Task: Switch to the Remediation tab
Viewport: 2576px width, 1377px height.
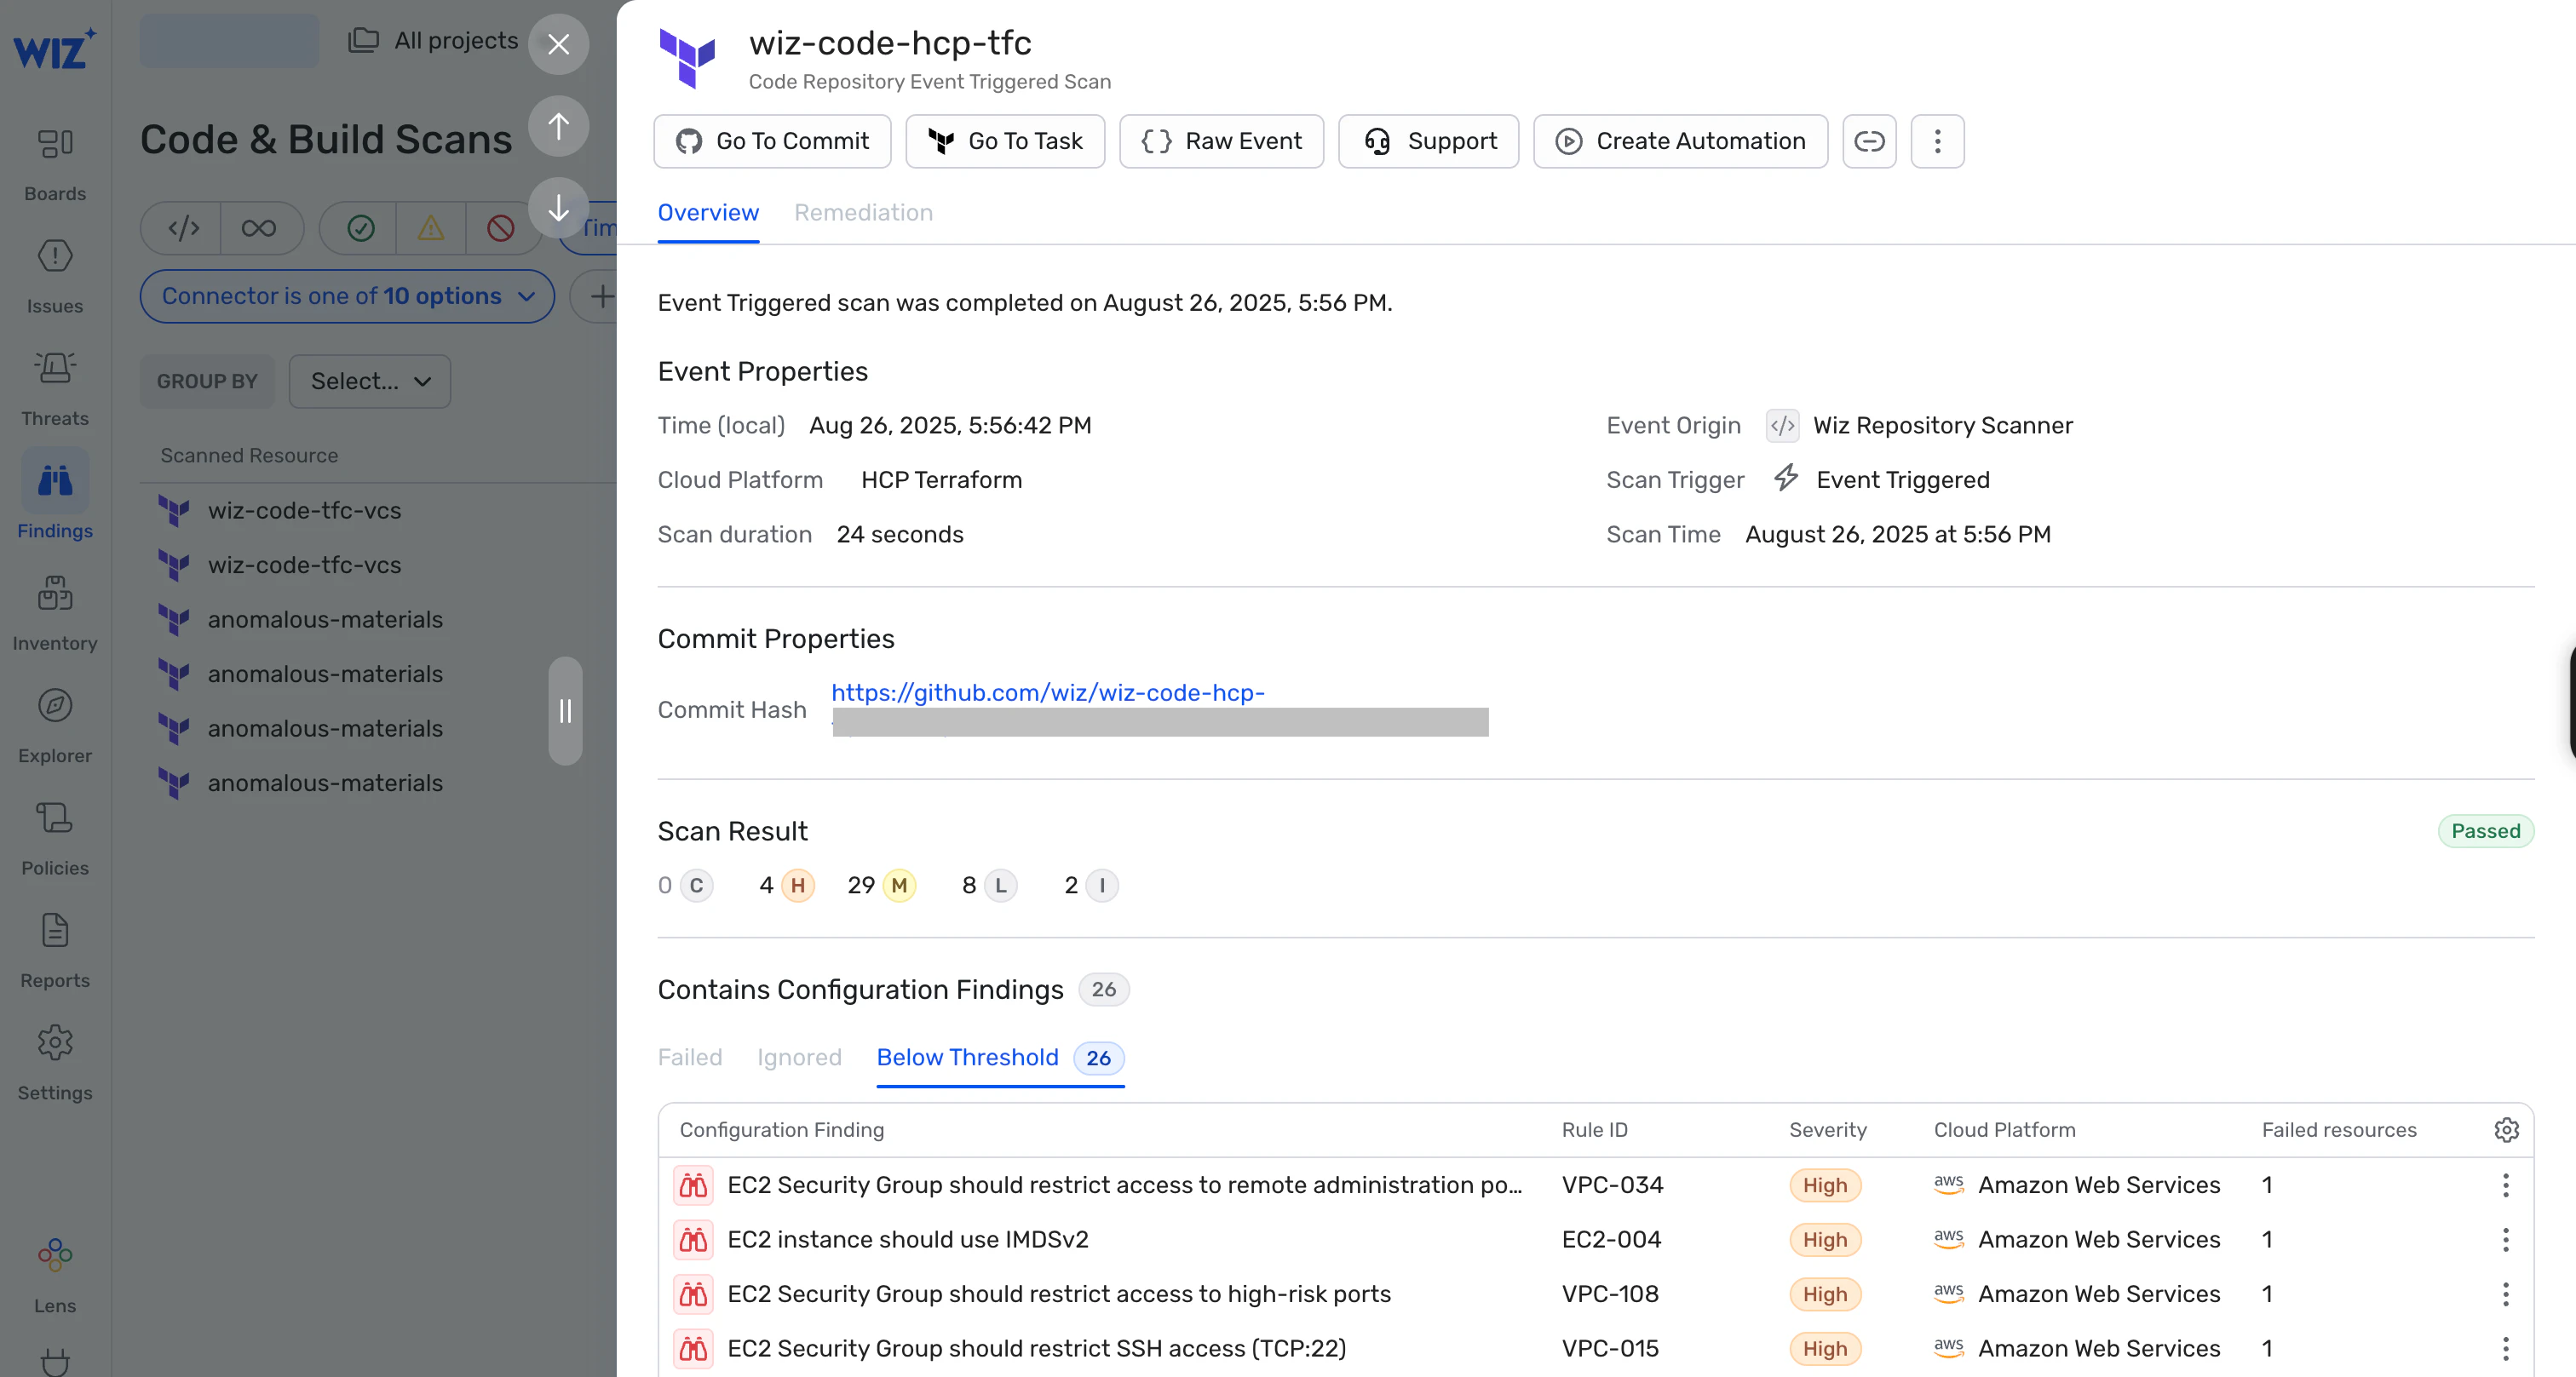Action: [863, 212]
